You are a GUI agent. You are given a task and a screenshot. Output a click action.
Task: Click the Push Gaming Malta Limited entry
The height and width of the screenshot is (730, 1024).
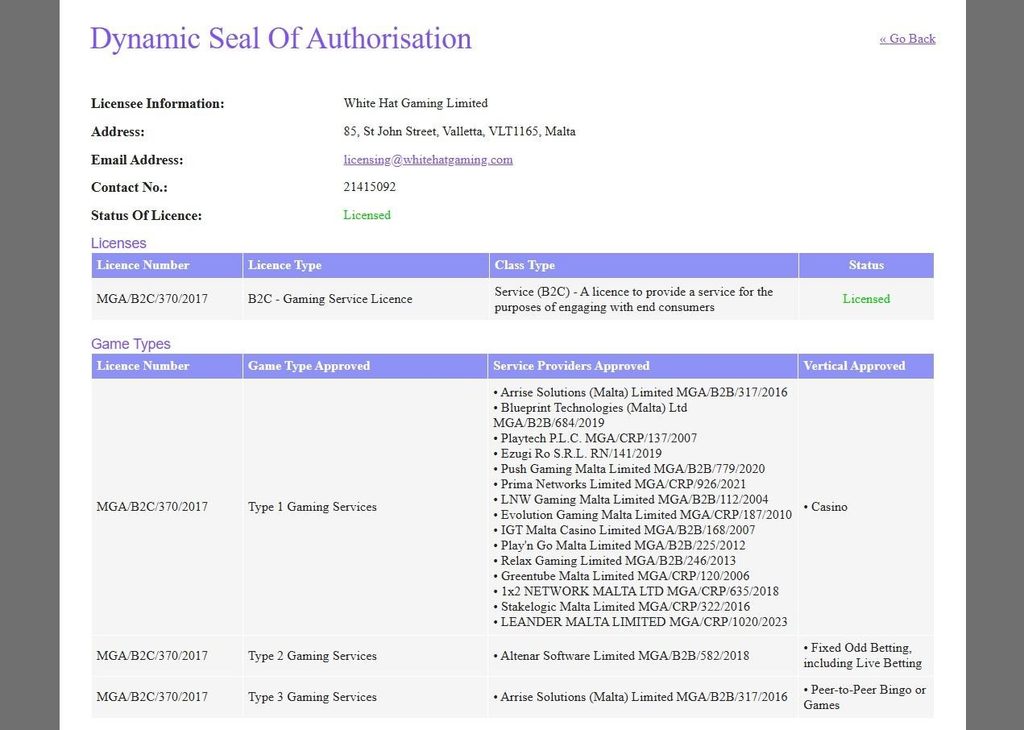point(629,469)
